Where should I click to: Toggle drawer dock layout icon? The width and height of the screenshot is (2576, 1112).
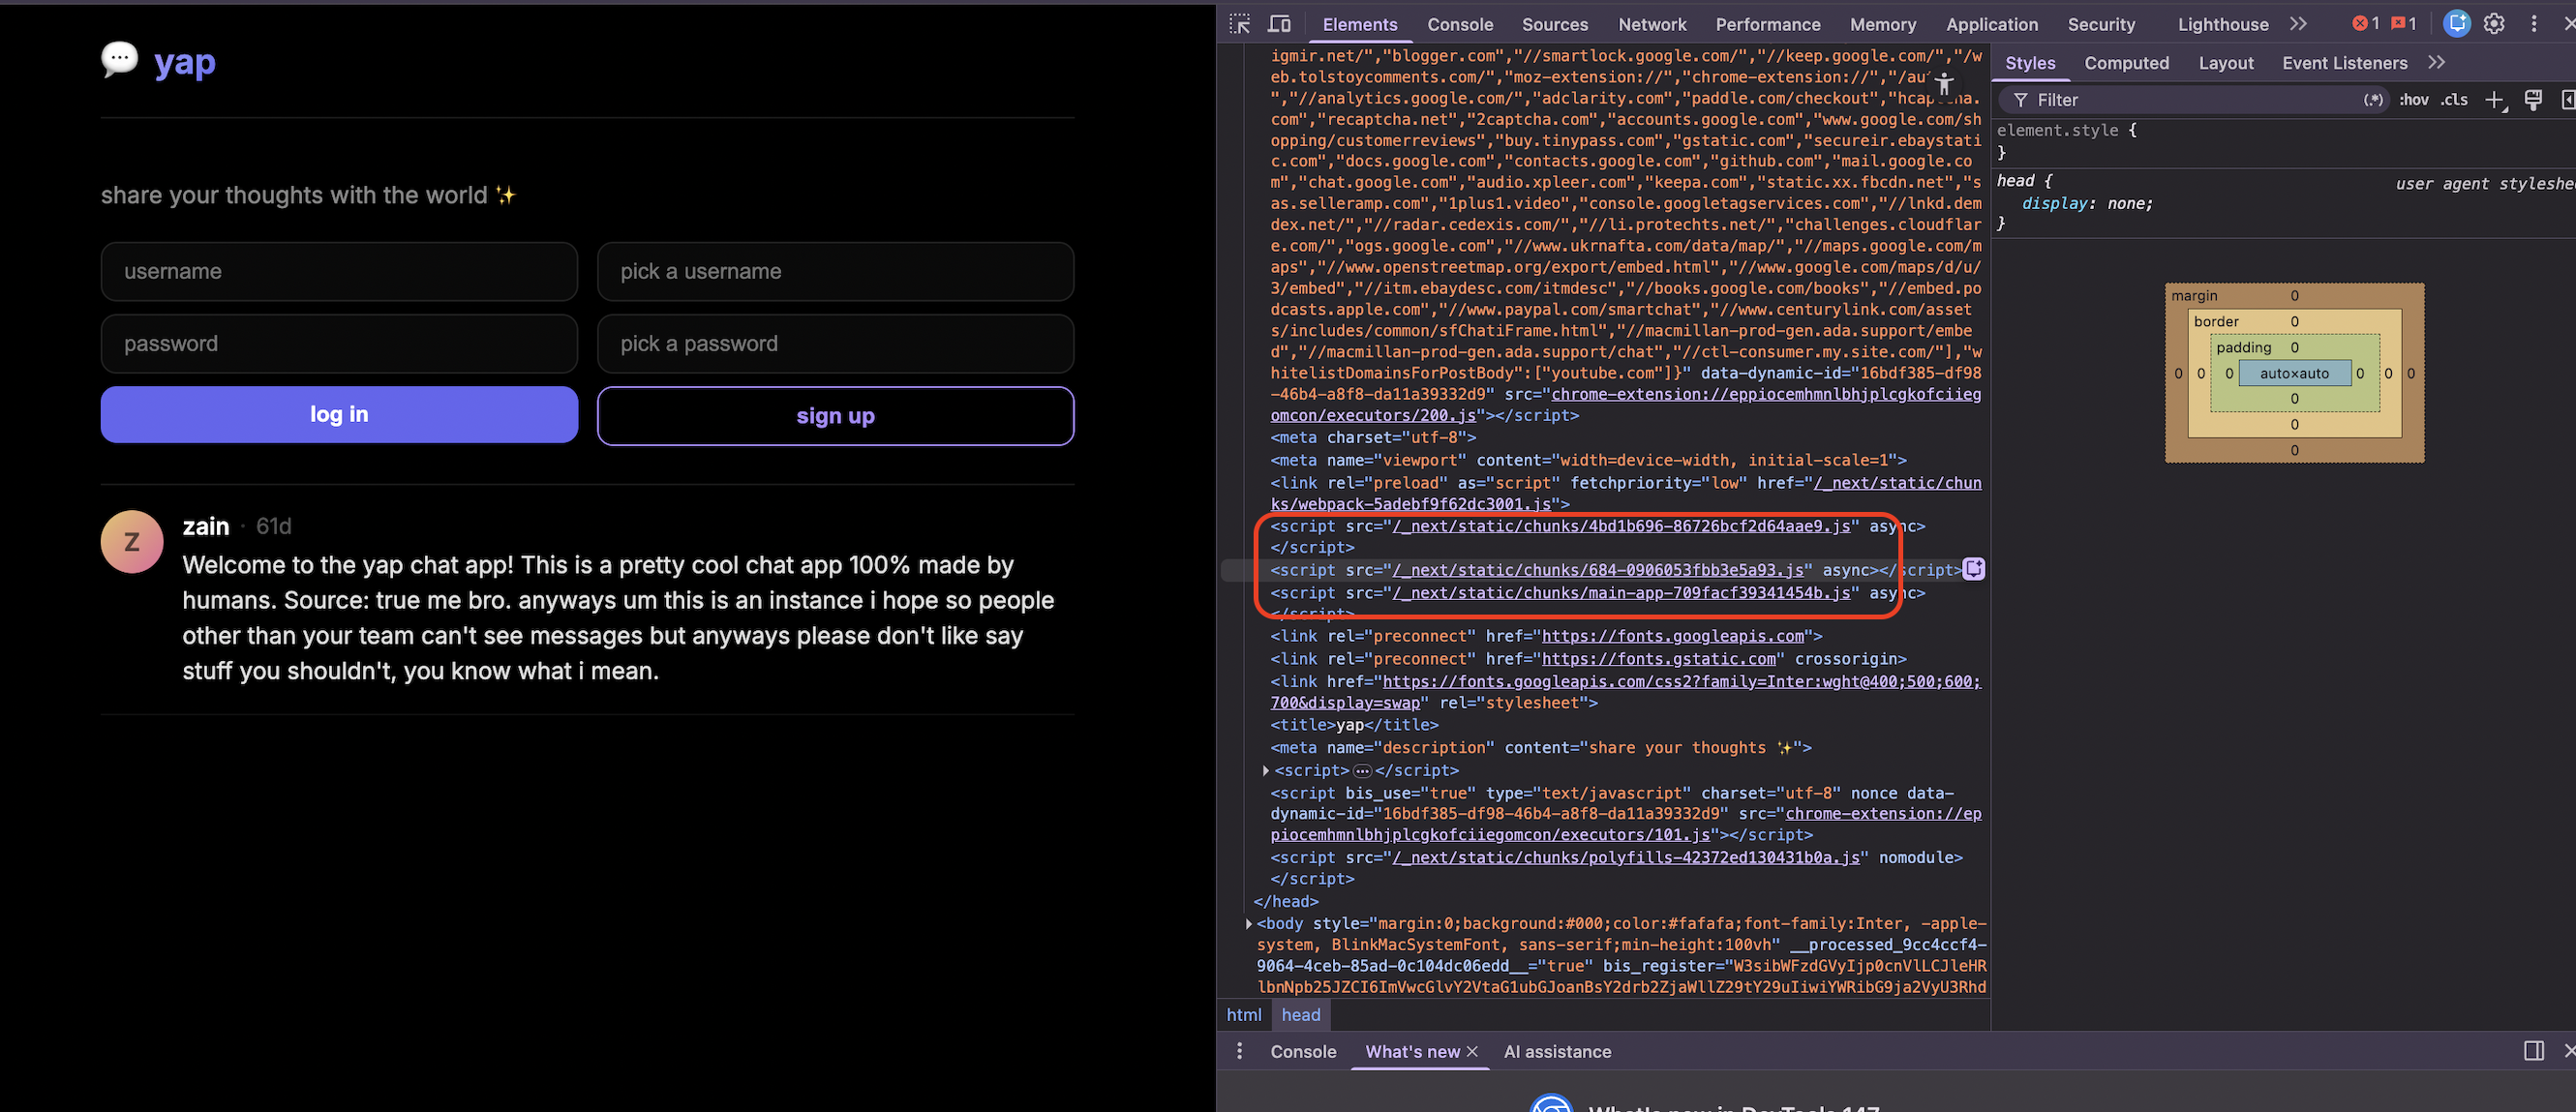coord(2533,1051)
